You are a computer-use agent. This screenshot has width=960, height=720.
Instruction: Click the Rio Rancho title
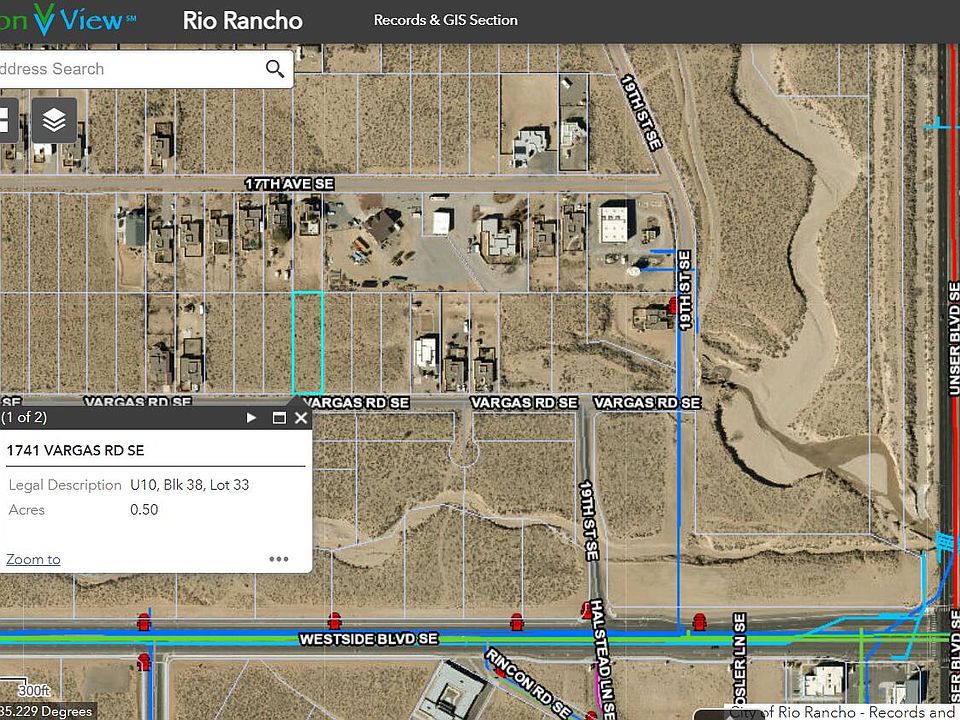pos(242,21)
